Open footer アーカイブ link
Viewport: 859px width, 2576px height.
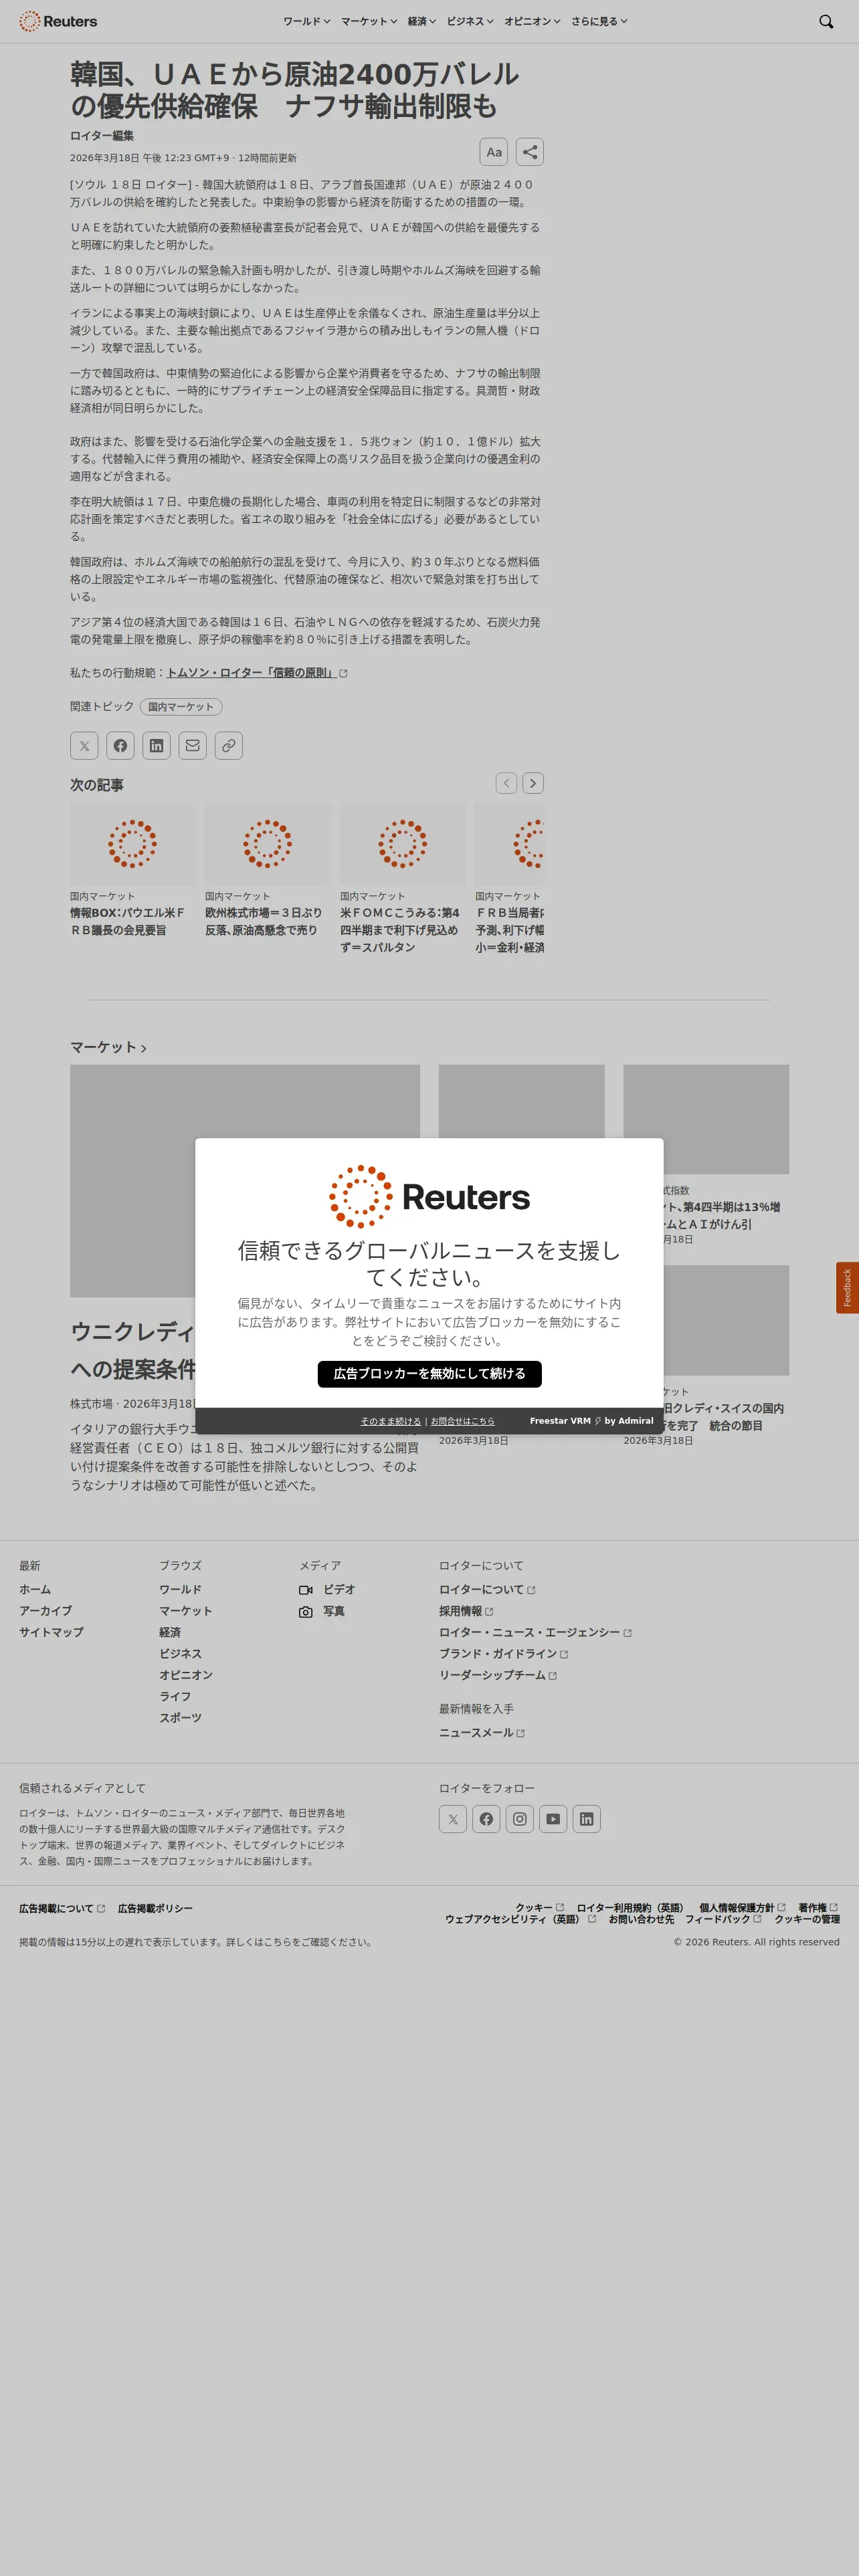(45, 1611)
